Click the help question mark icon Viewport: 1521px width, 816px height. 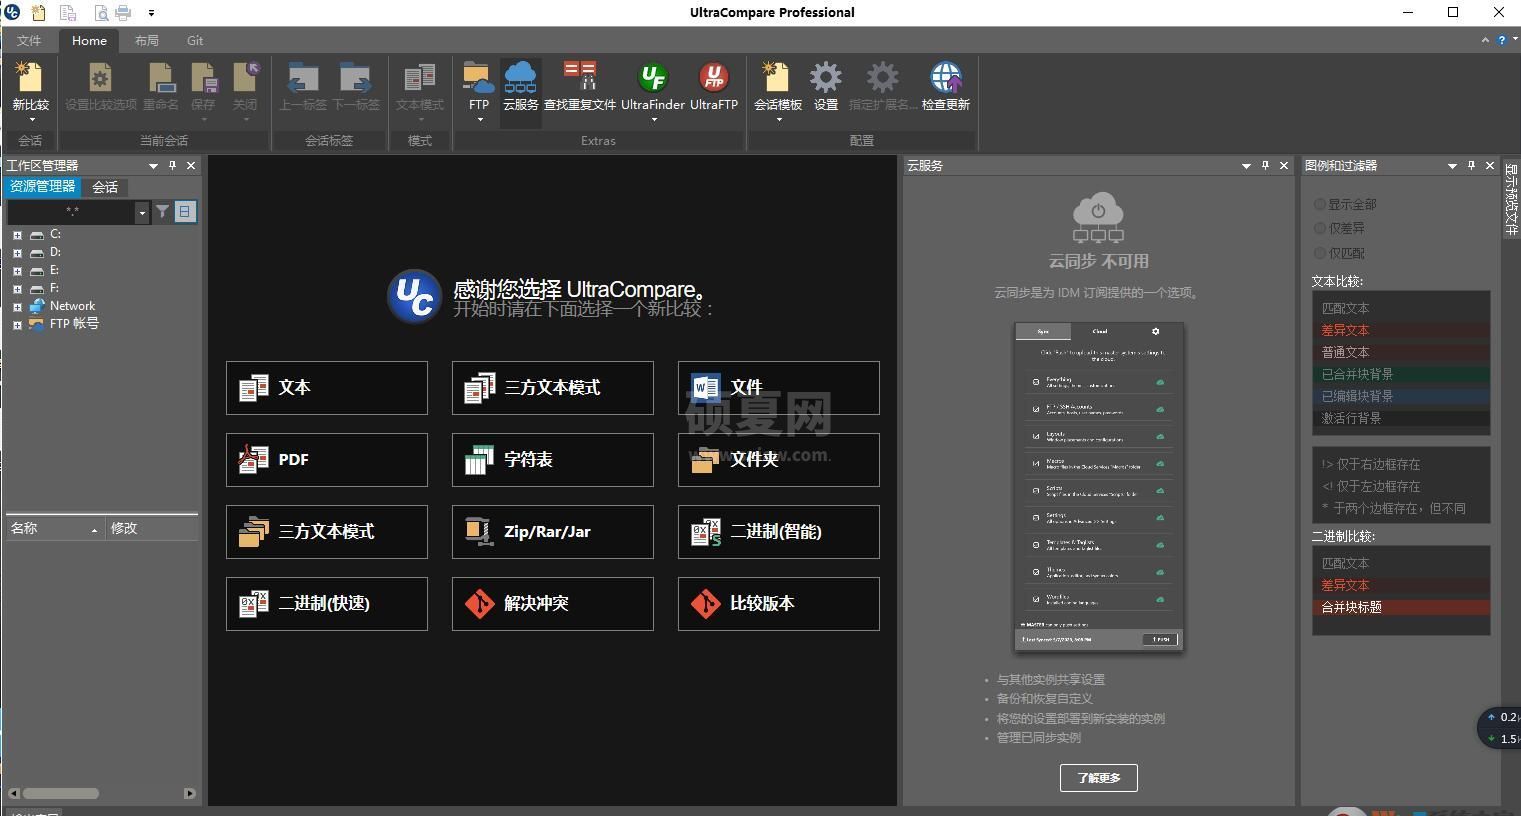click(x=1502, y=40)
